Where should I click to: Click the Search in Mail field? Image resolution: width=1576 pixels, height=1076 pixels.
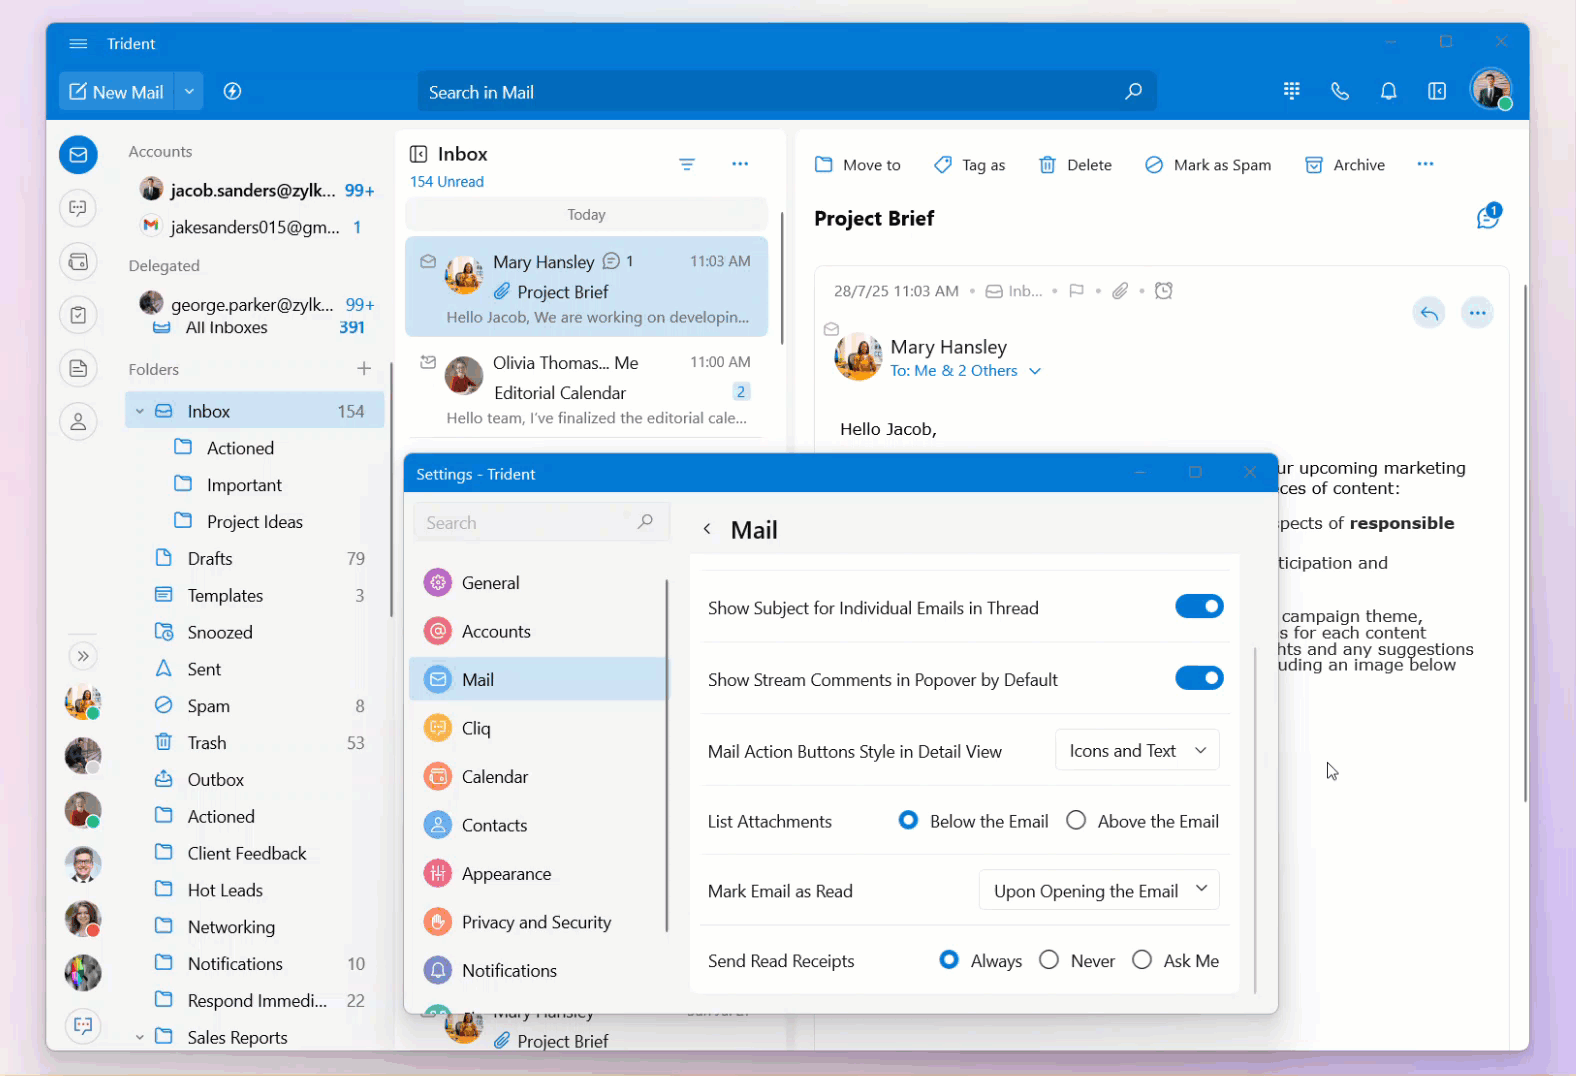coord(787,91)
